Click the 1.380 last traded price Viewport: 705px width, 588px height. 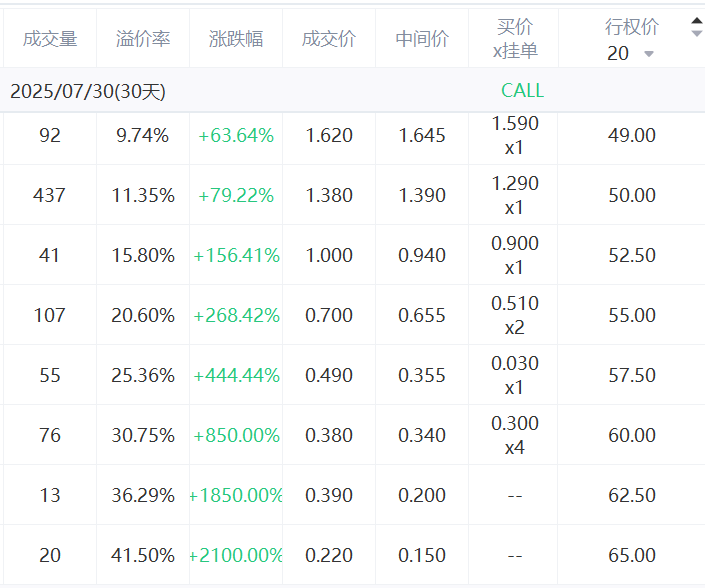point(328,196)
